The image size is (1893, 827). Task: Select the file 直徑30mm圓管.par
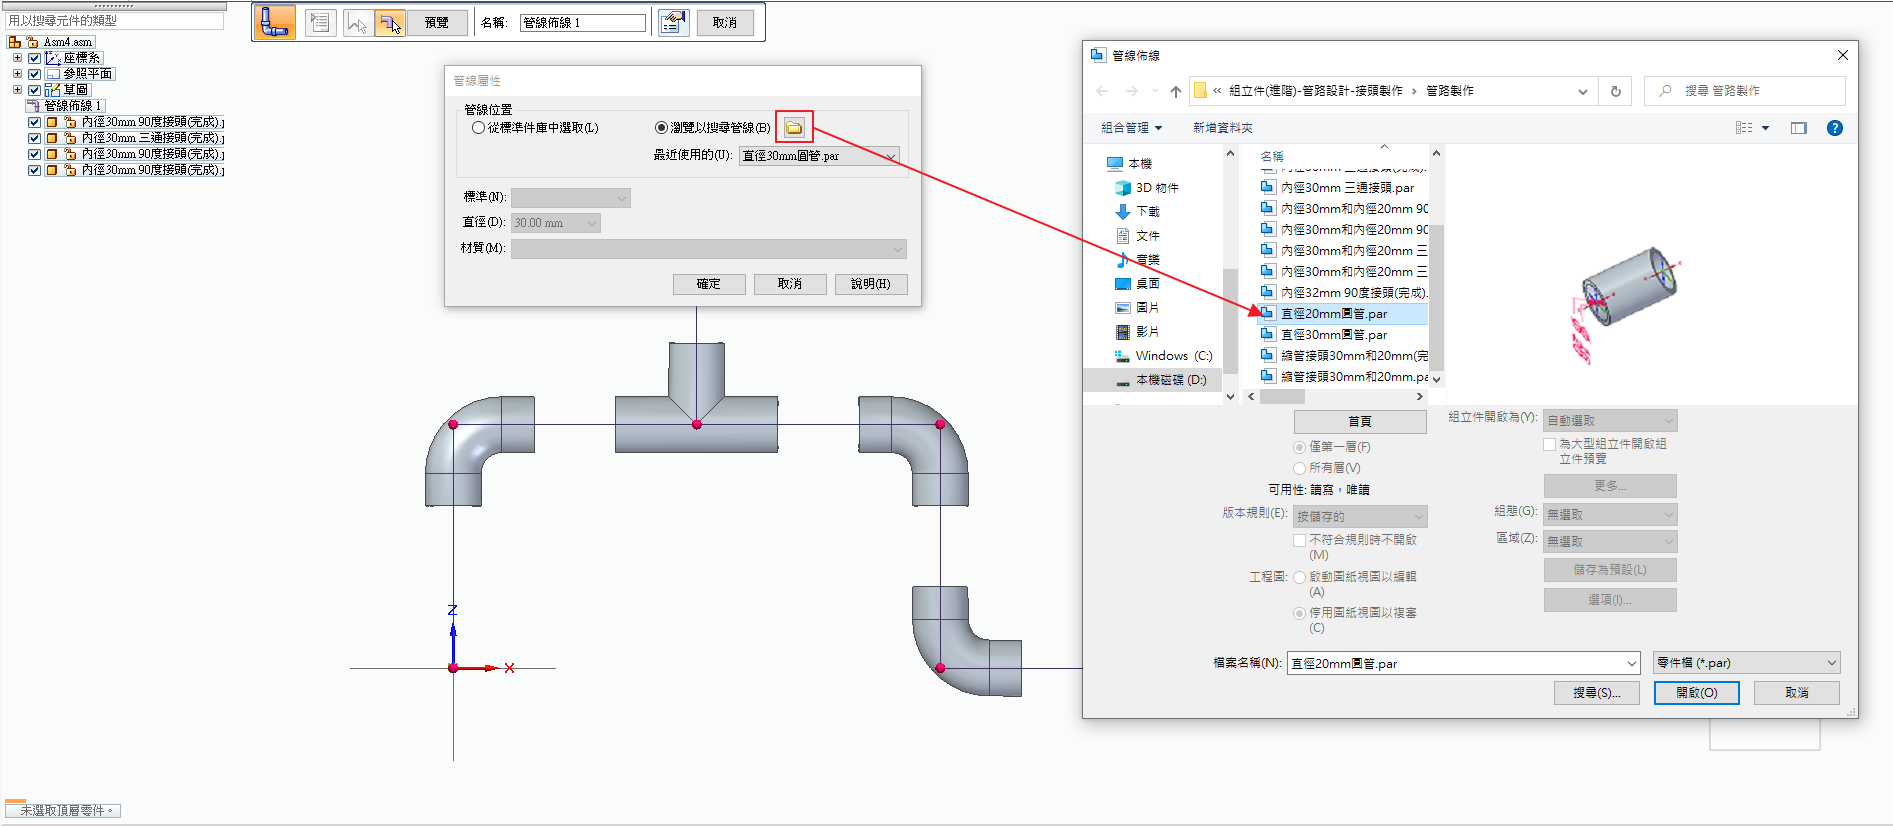(x=1334, y=335)
